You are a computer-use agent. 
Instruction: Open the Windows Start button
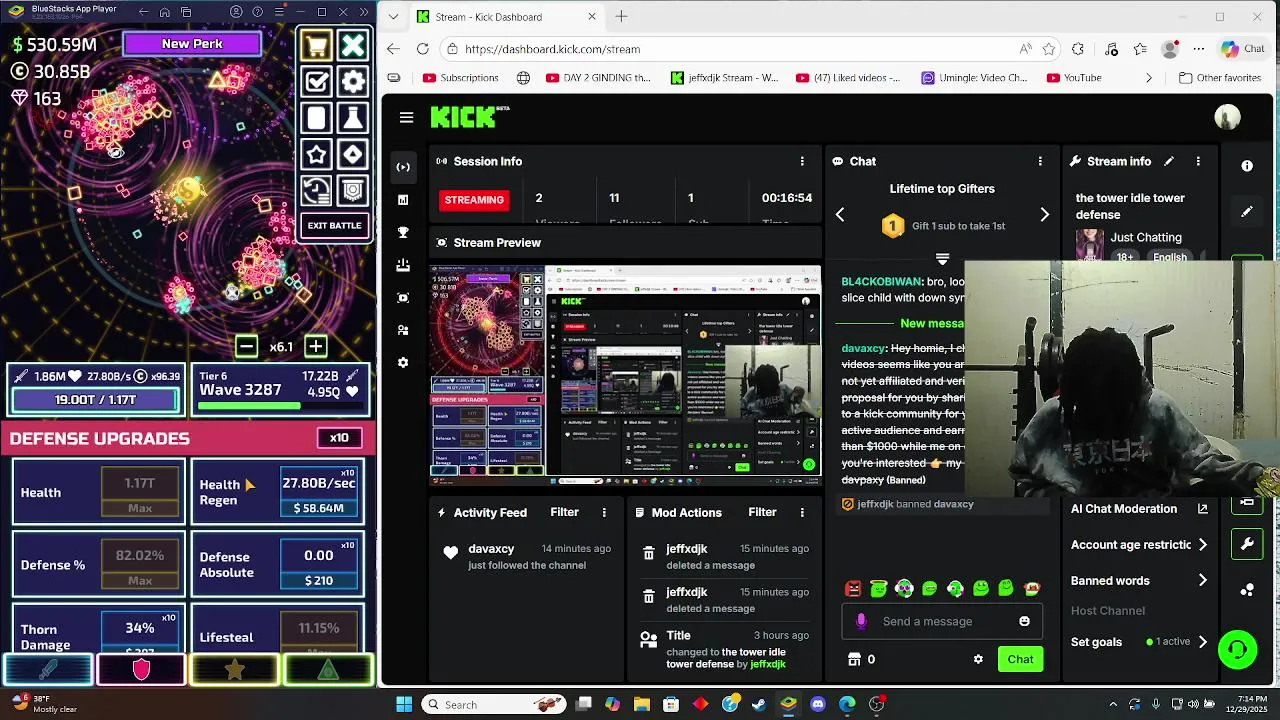coord(404,704)
